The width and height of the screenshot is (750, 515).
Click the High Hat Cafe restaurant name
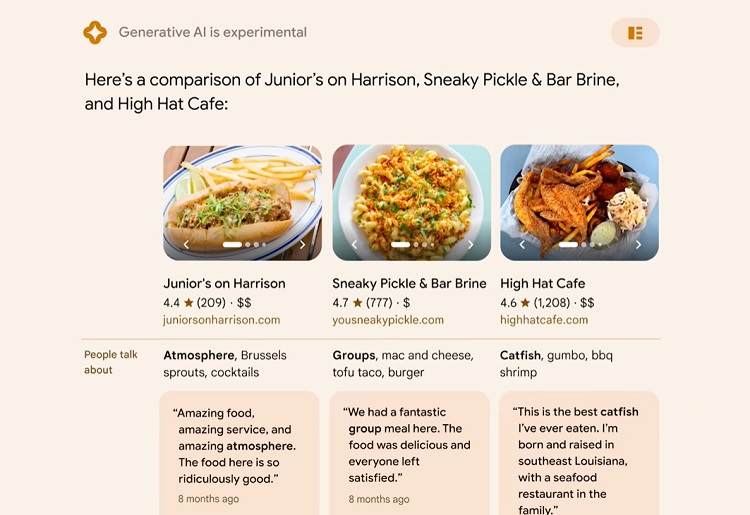[x=542, y=283]
